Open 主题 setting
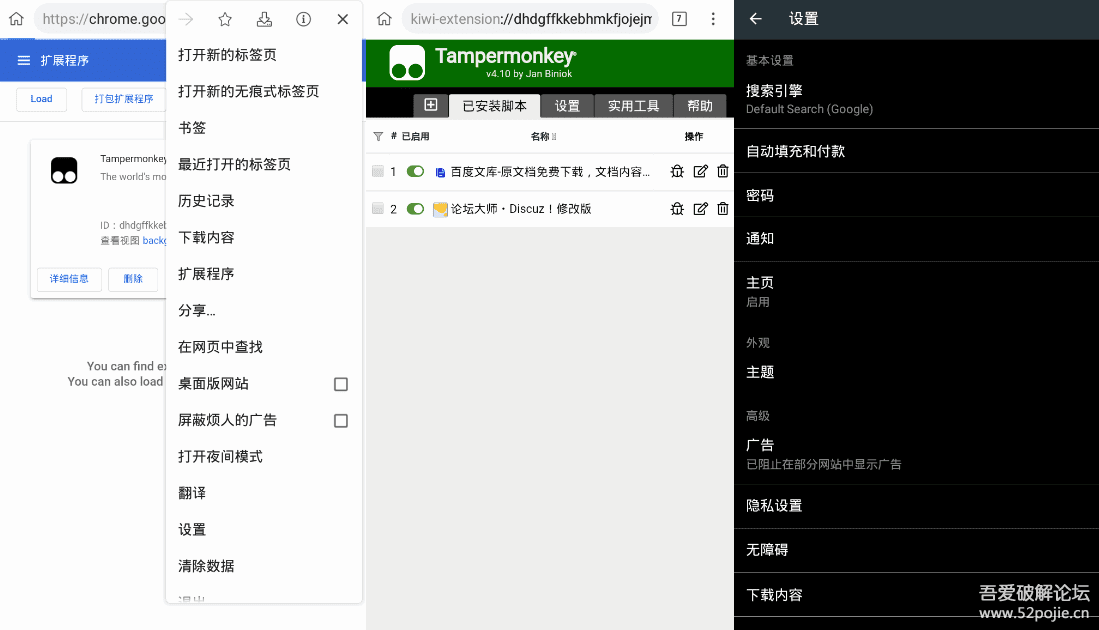 [916, 371]
